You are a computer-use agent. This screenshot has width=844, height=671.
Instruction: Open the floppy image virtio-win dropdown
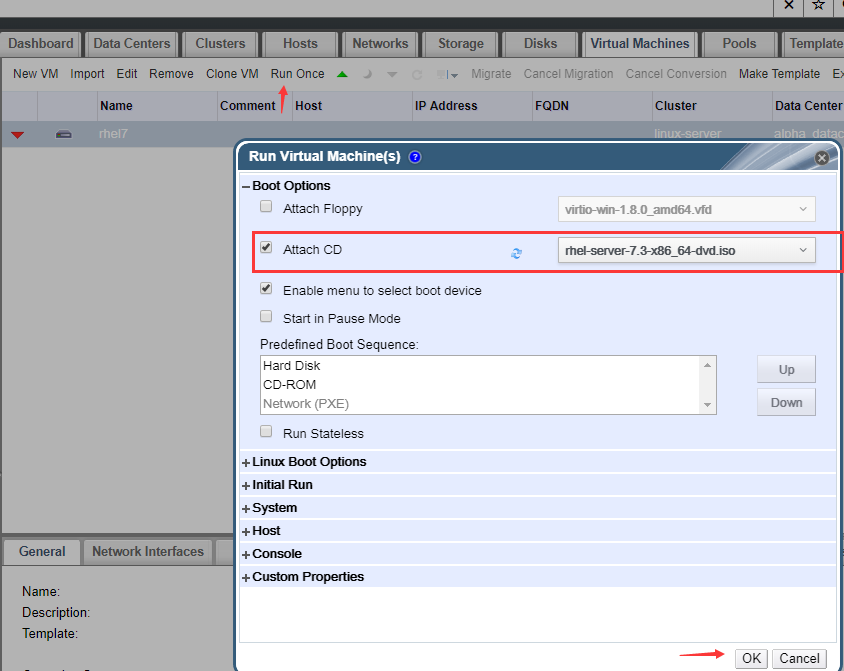click(x=686, y=209)
